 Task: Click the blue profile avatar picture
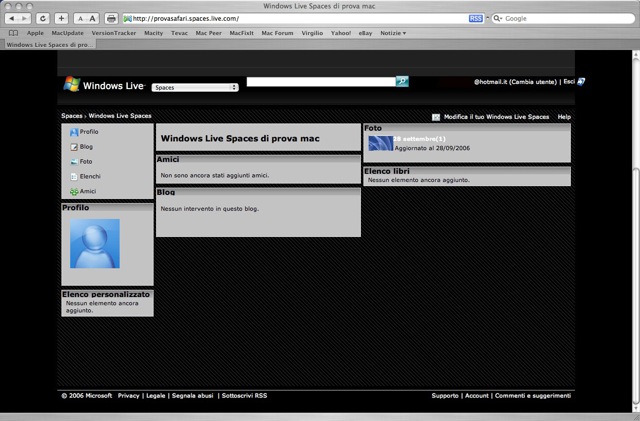pyautogui.click(x=95, y=243)
